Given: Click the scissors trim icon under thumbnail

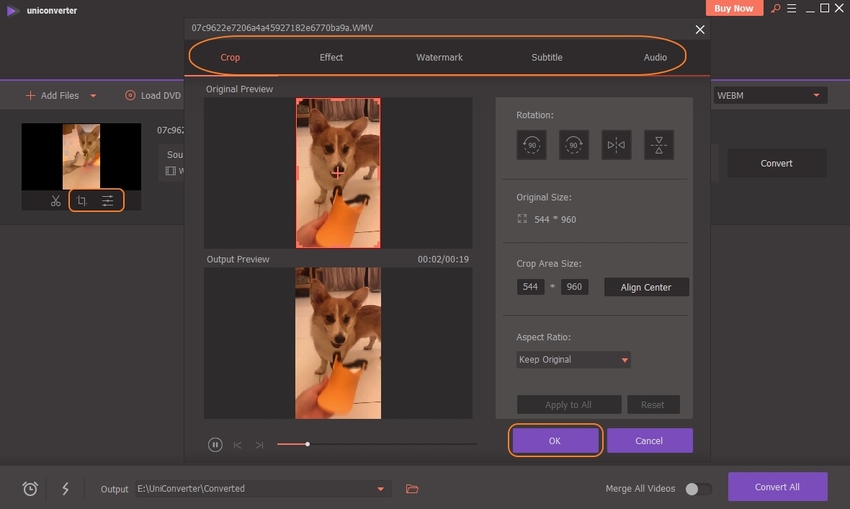Looking at the screenshot, I should [56, 201].
